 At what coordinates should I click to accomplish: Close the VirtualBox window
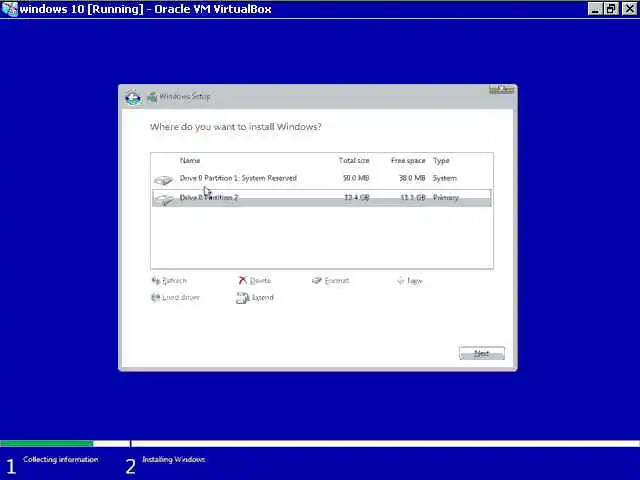(x=629, y=9)
